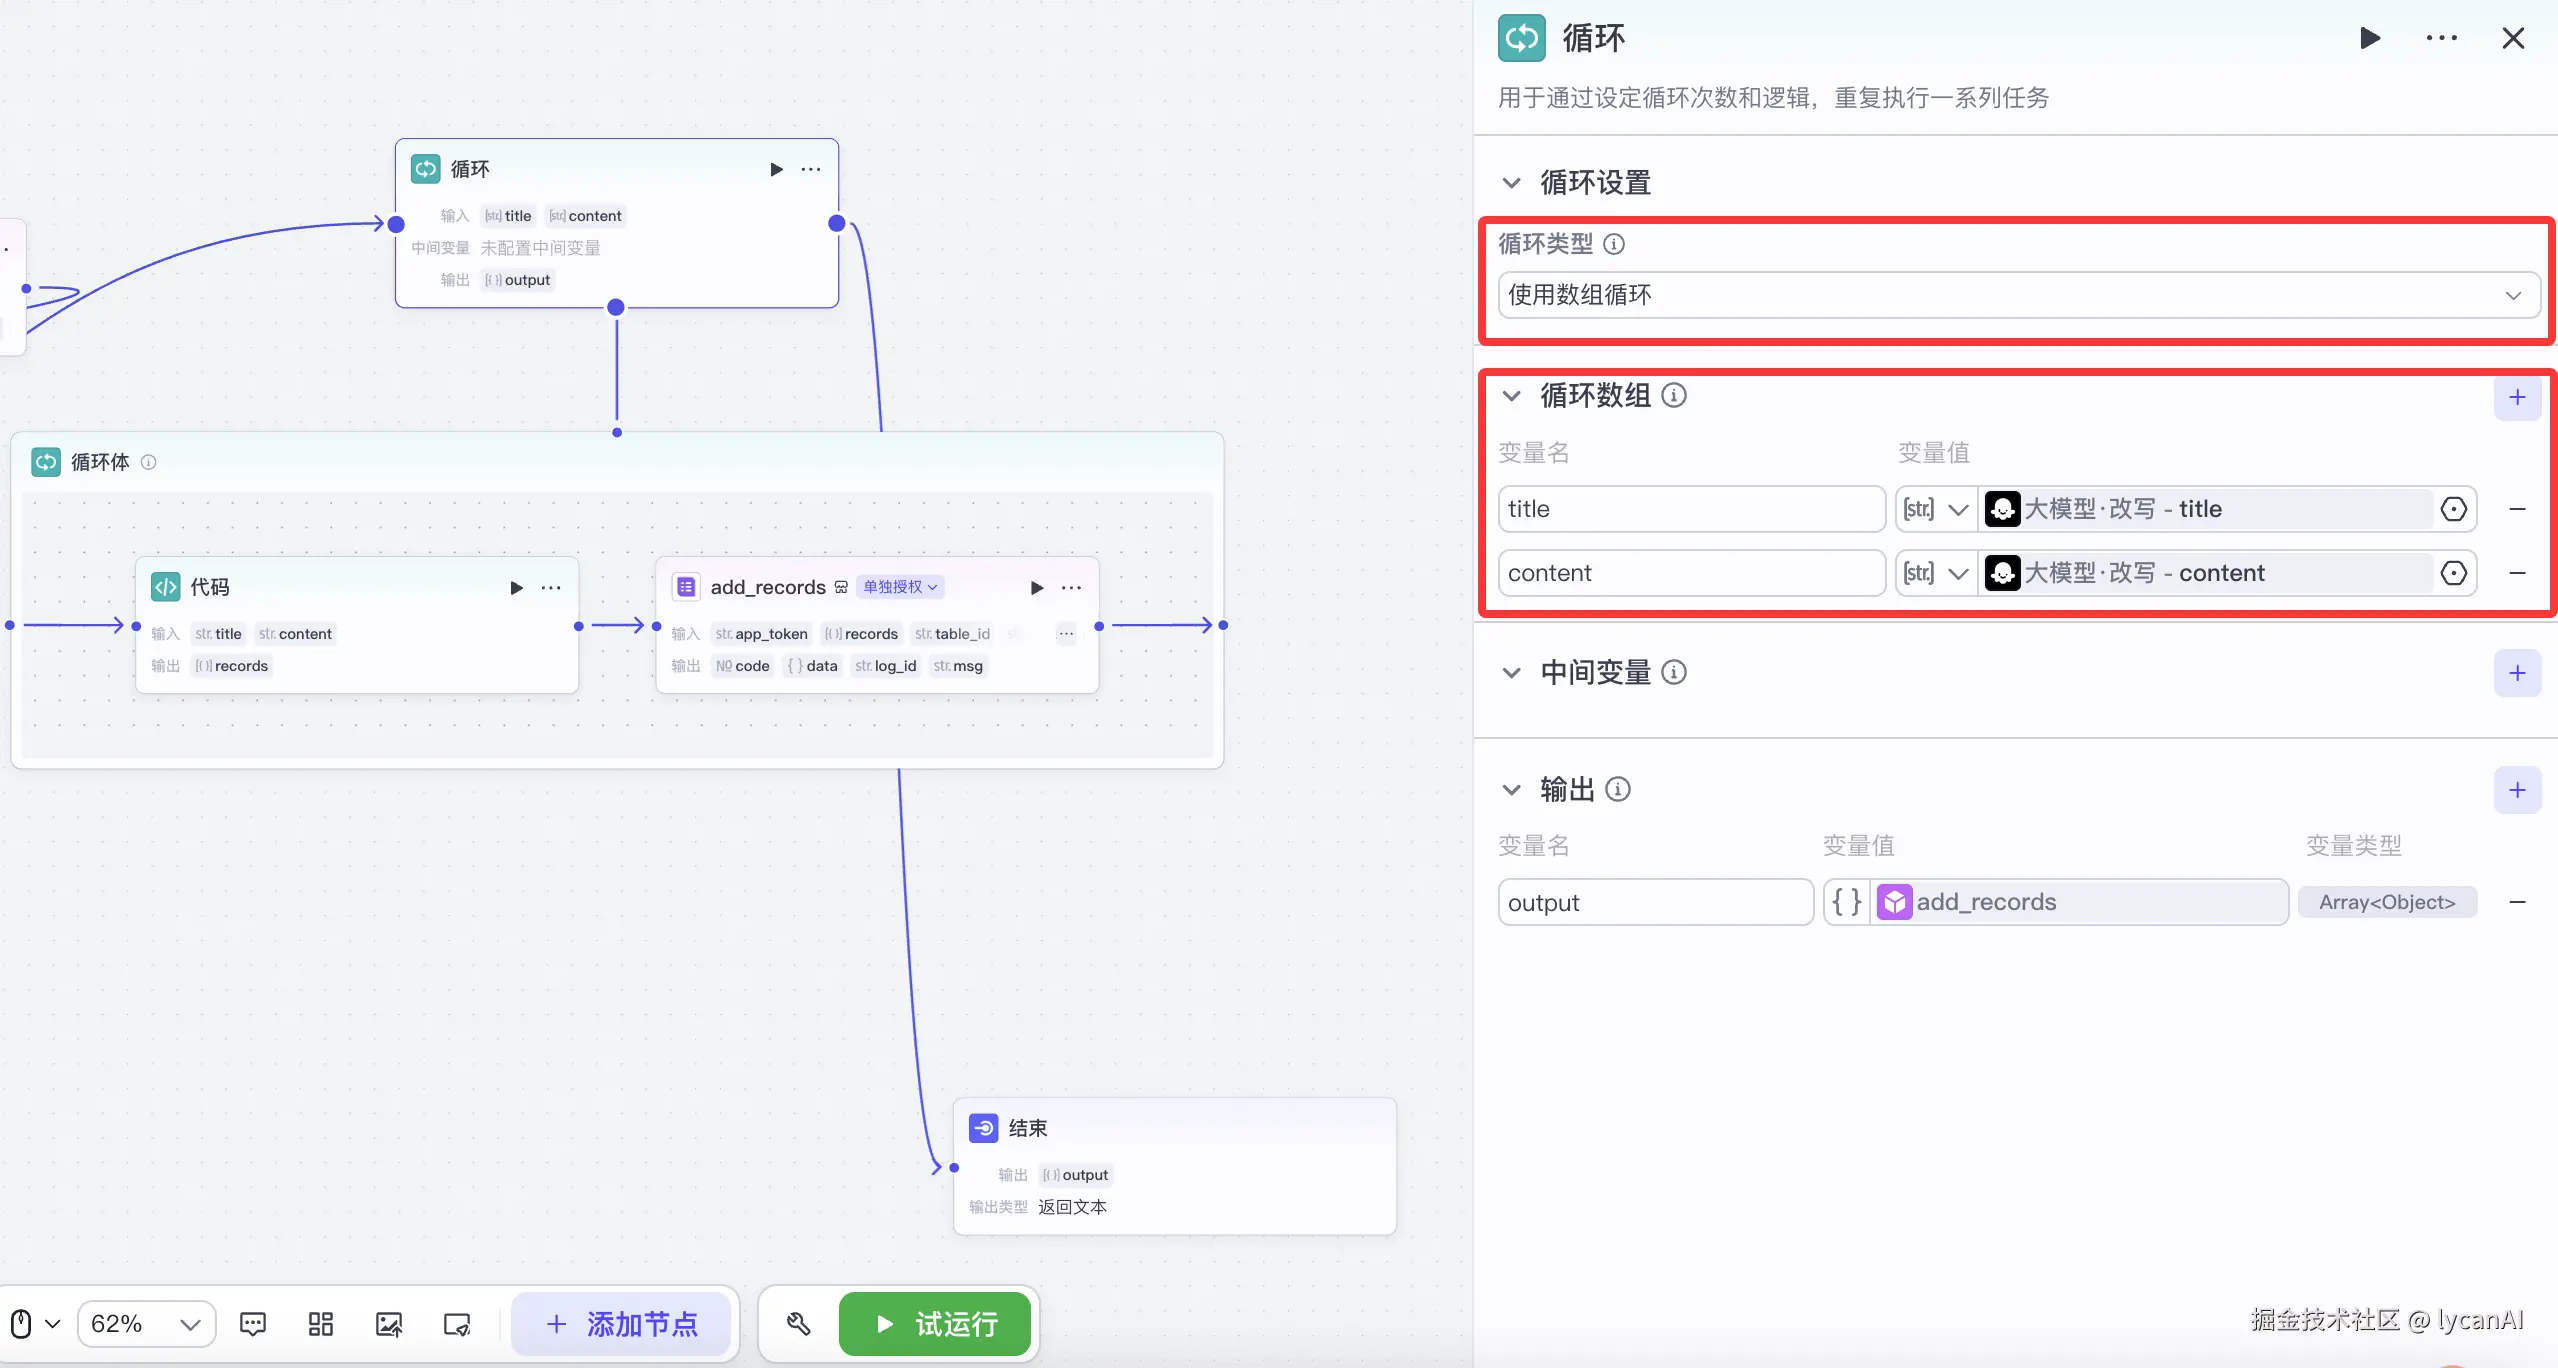The width and height of the screenshot is (2558, 1368).
Task: Run the loop node from panel header
Action: pos(2369,39)
